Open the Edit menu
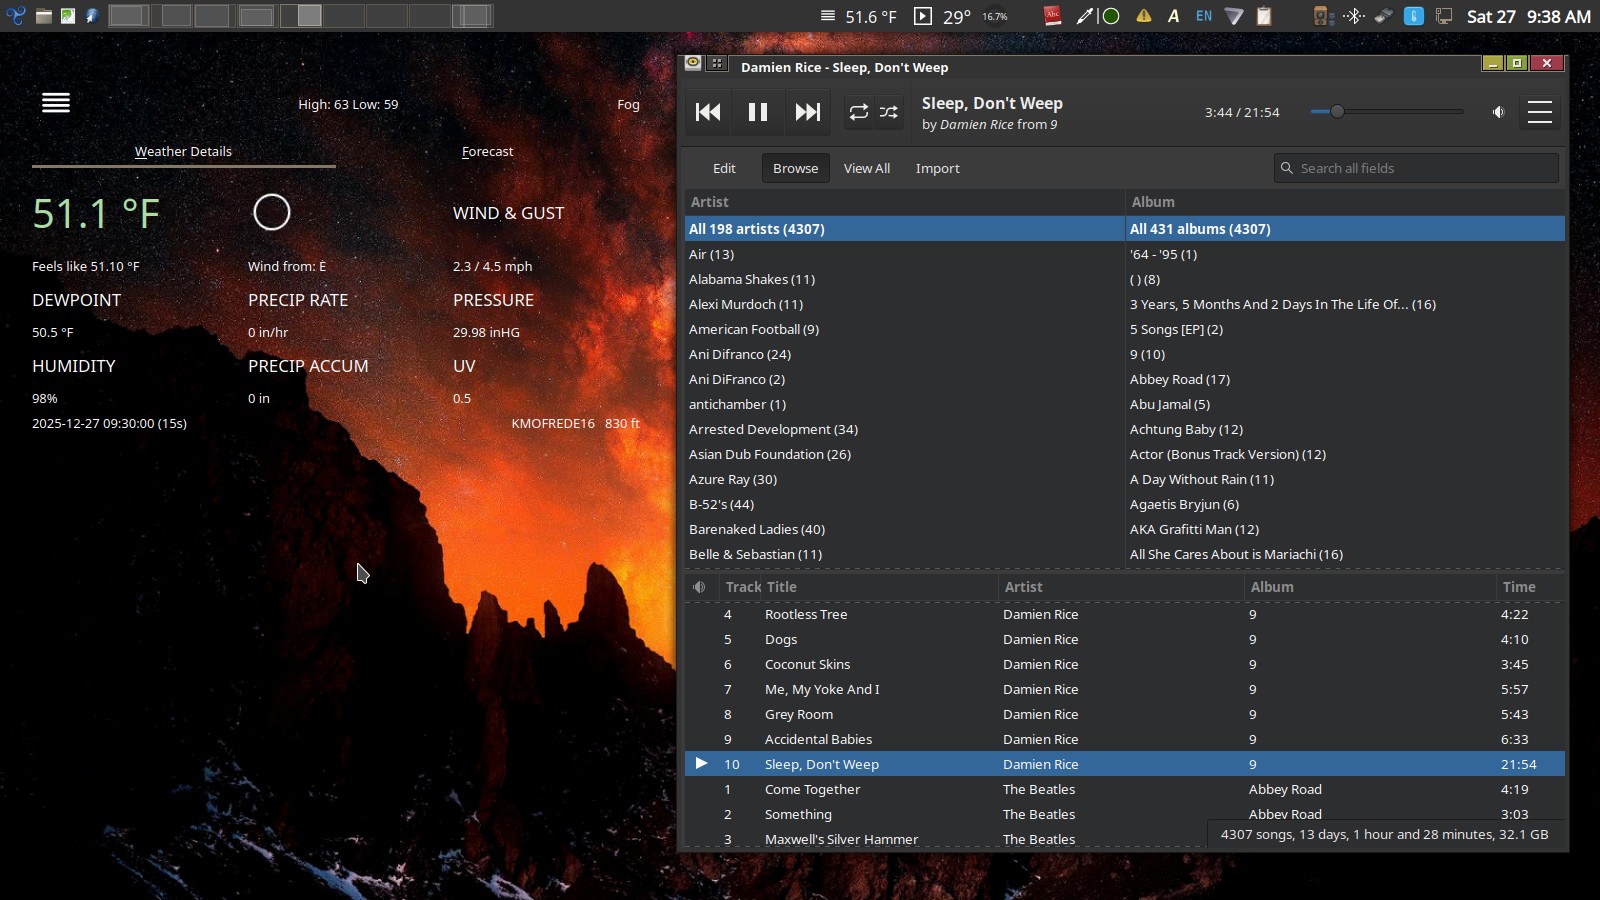1600x900 pixels. 724,168
